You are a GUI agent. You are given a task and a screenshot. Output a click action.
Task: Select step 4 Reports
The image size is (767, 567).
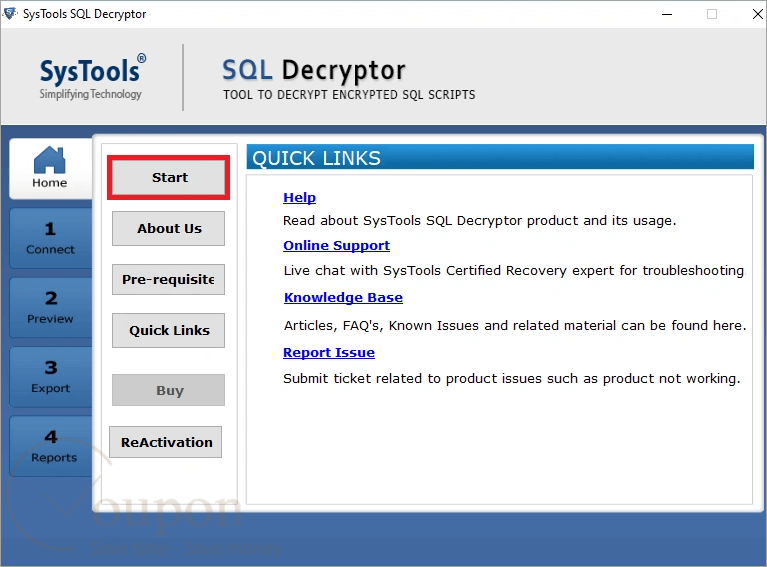tap(50, 446)
